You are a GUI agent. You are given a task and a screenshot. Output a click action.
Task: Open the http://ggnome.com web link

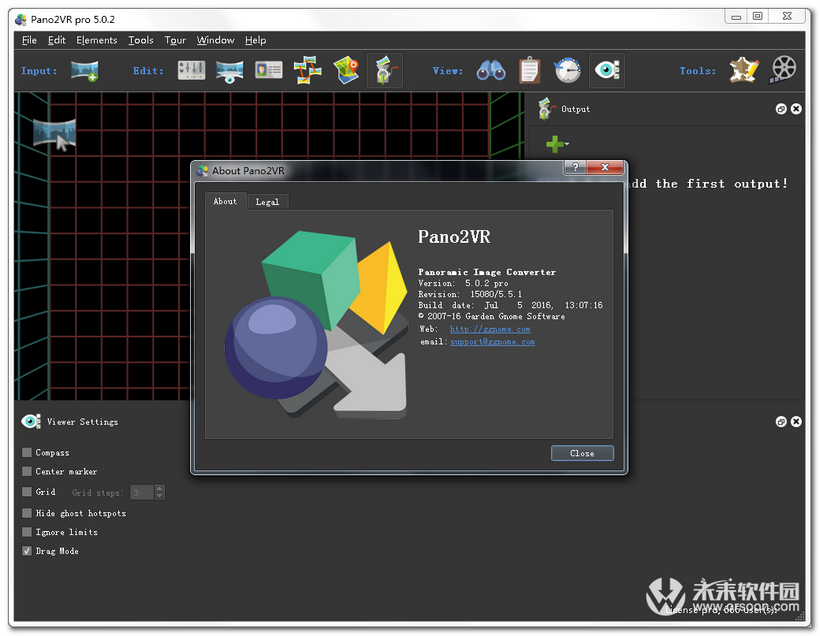coord(490,329)
